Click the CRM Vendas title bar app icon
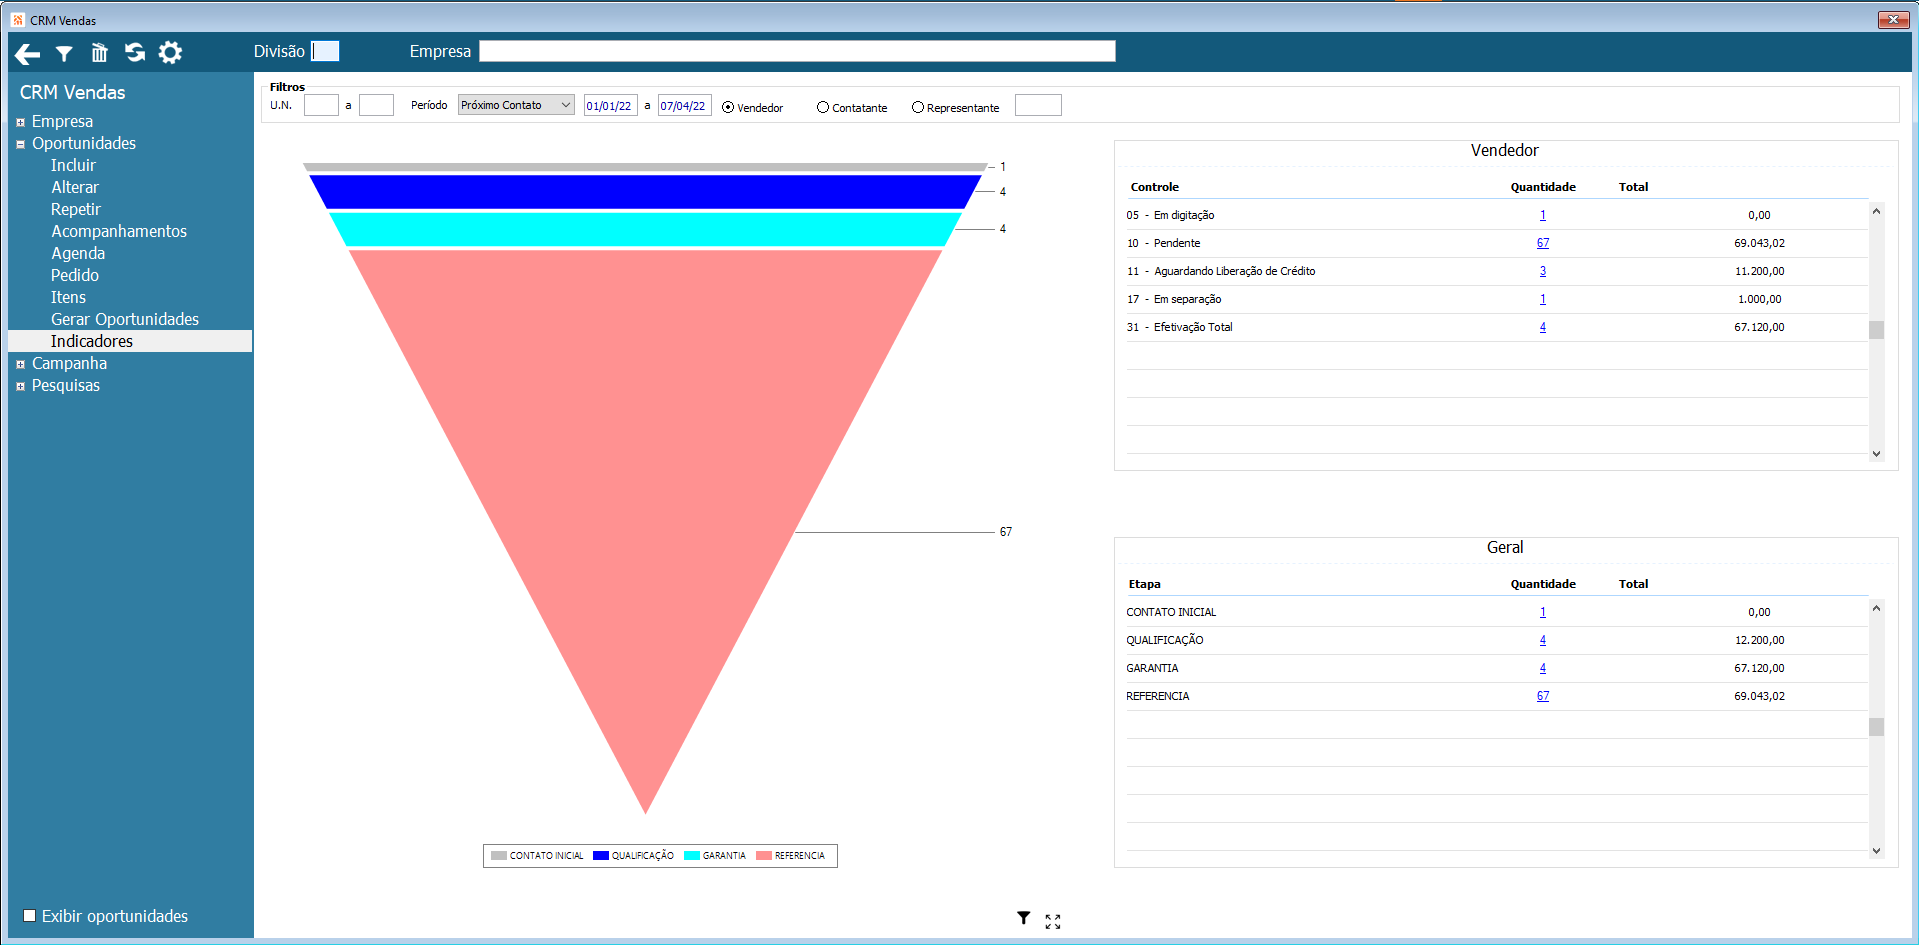Screen dimensions: 1919x945 18,20
